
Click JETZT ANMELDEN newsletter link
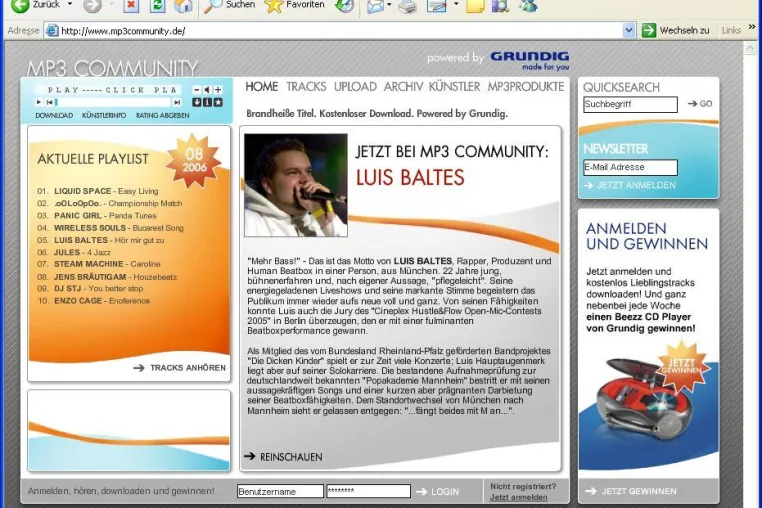coord(630,185)
